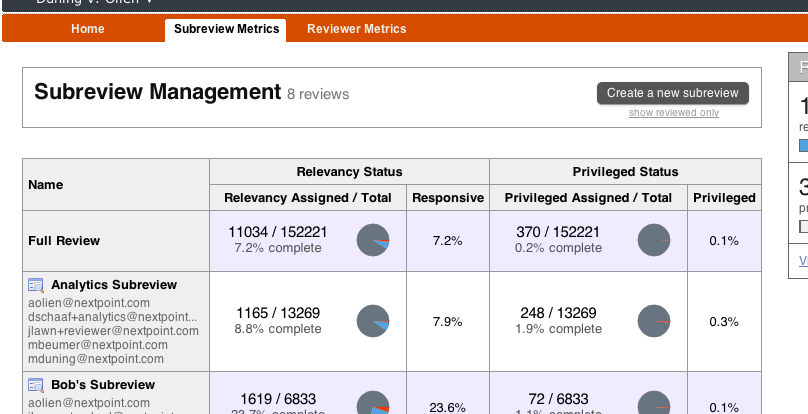
Task: Click Privileged Assigned / Total header
Action: tap(588, 198)
